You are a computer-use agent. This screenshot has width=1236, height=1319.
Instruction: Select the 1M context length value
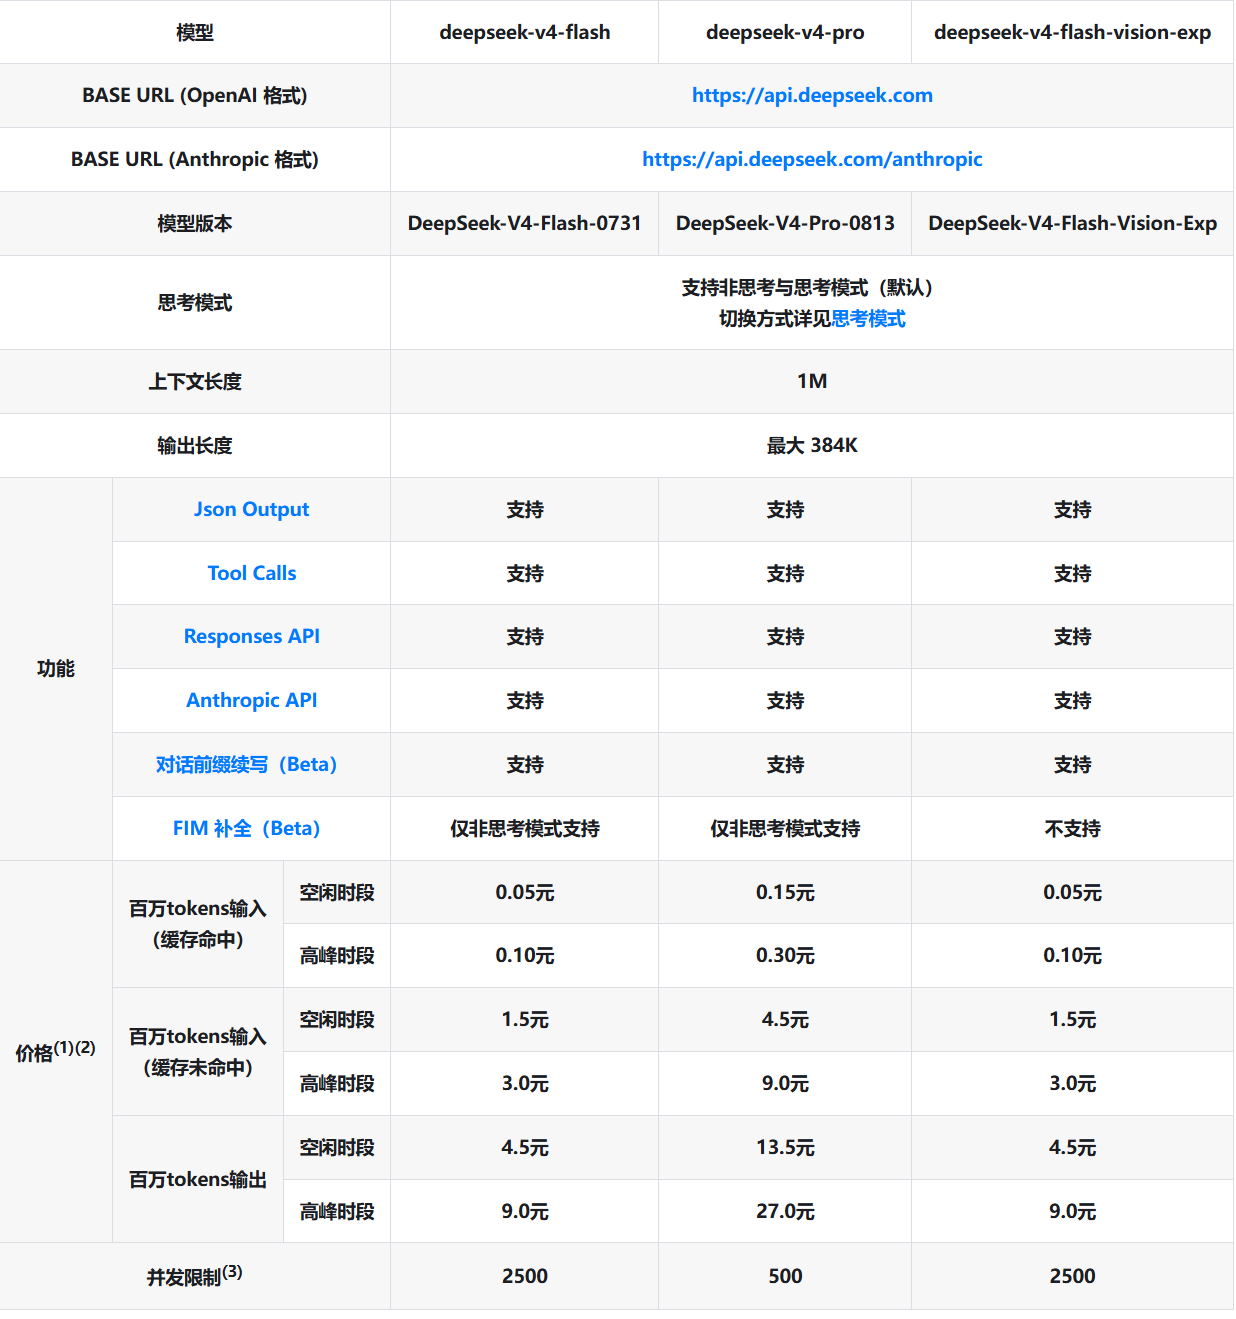812,382
